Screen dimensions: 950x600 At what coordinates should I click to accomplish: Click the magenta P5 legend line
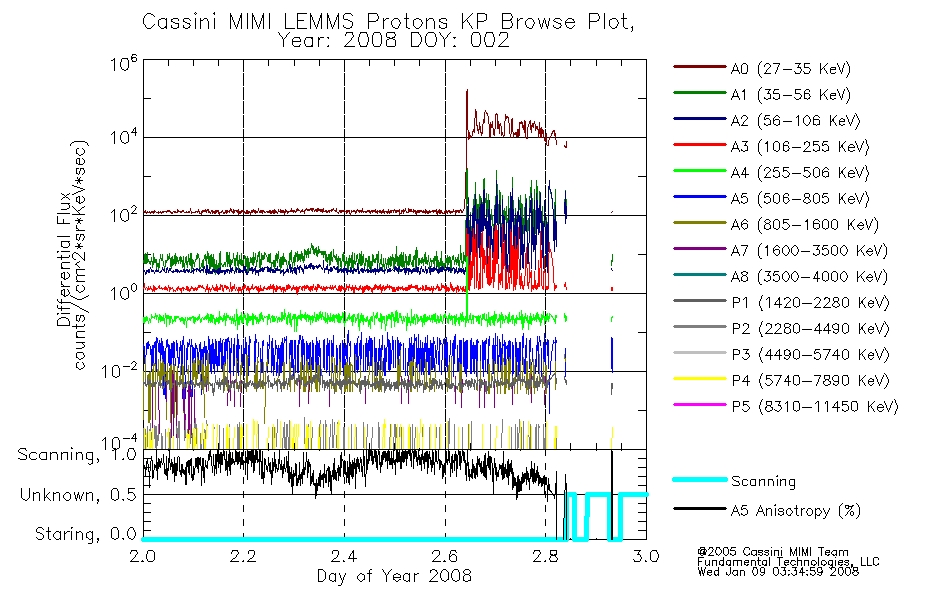699,405
